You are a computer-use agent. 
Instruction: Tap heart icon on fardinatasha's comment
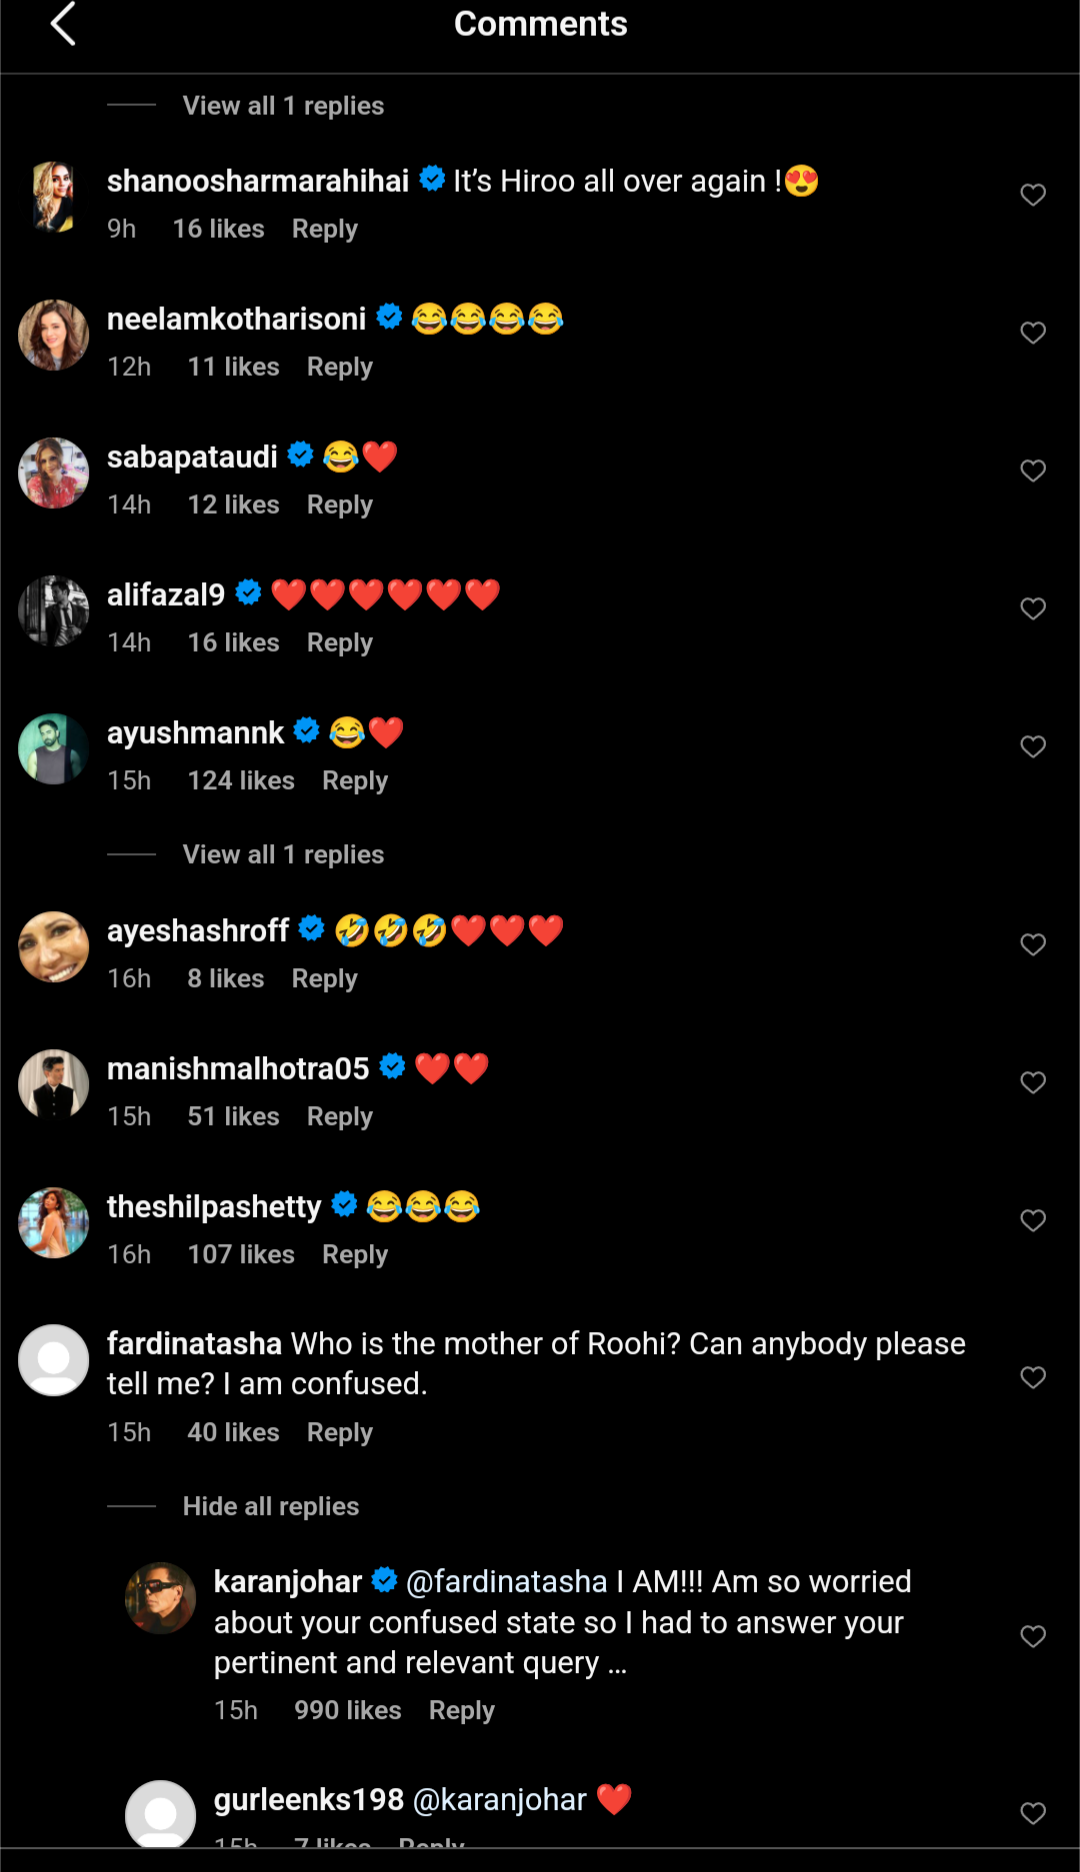(1033, 1378)
